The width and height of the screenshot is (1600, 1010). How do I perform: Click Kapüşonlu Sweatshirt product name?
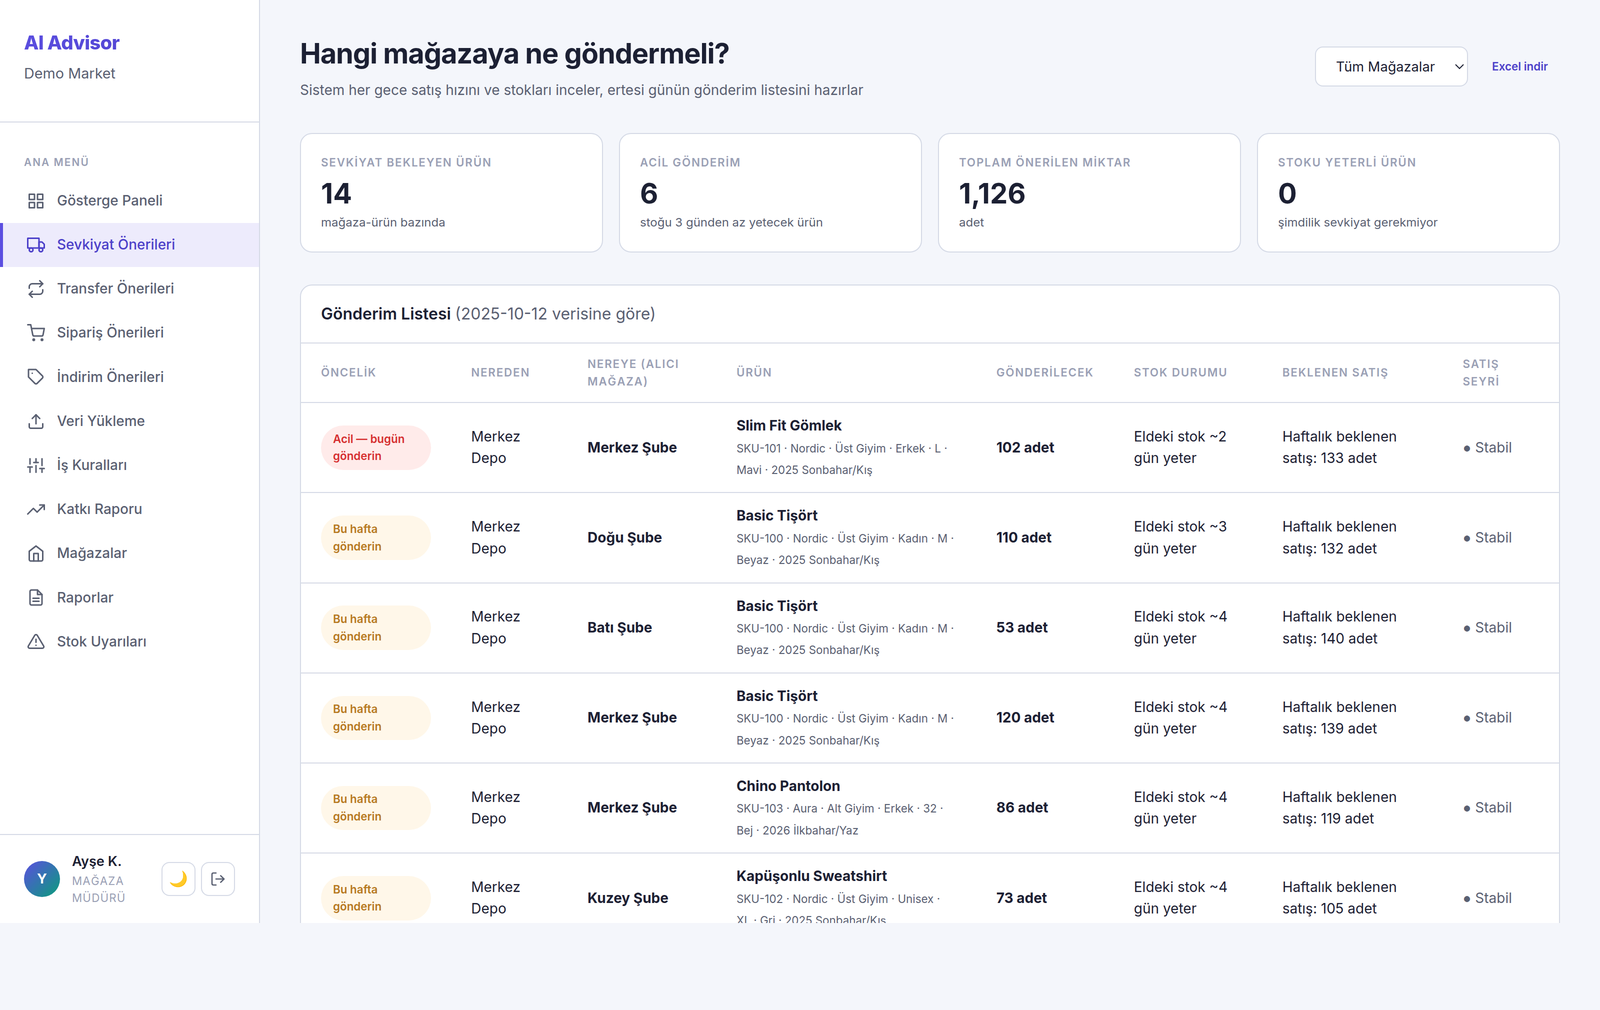click(x=812, y=876)
